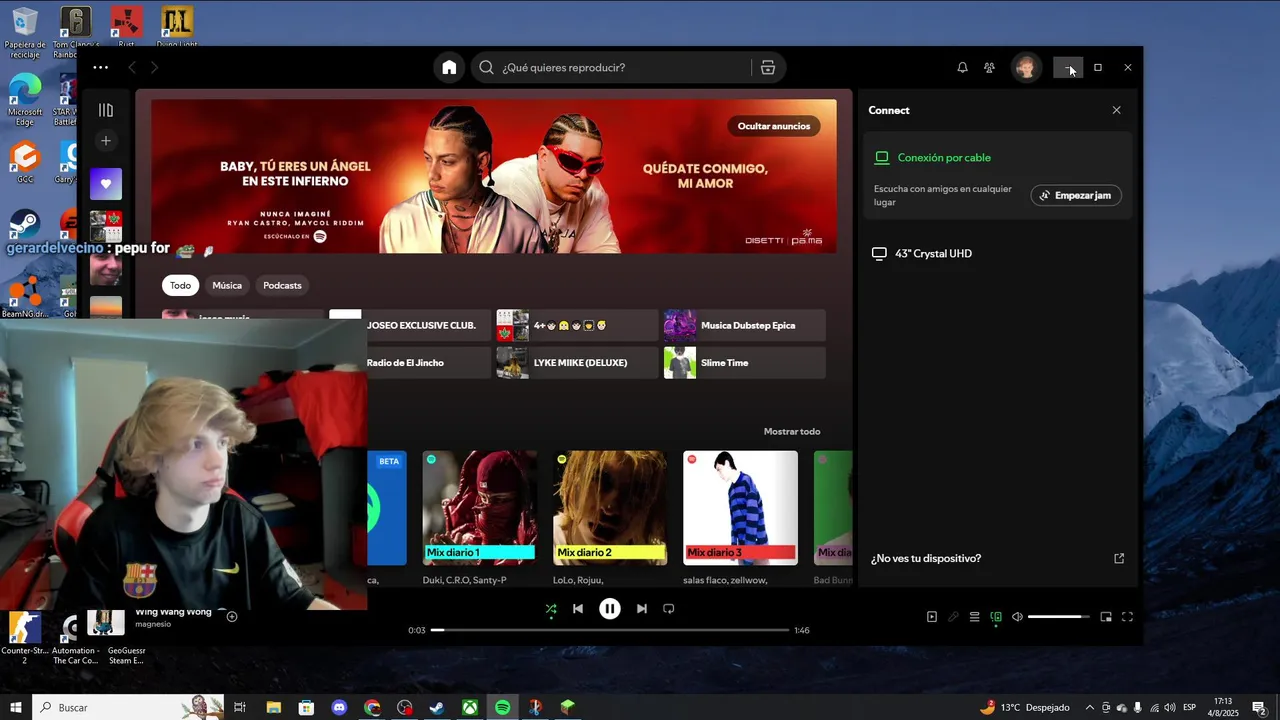Add current song to Liked Songs

pos(232,616)
